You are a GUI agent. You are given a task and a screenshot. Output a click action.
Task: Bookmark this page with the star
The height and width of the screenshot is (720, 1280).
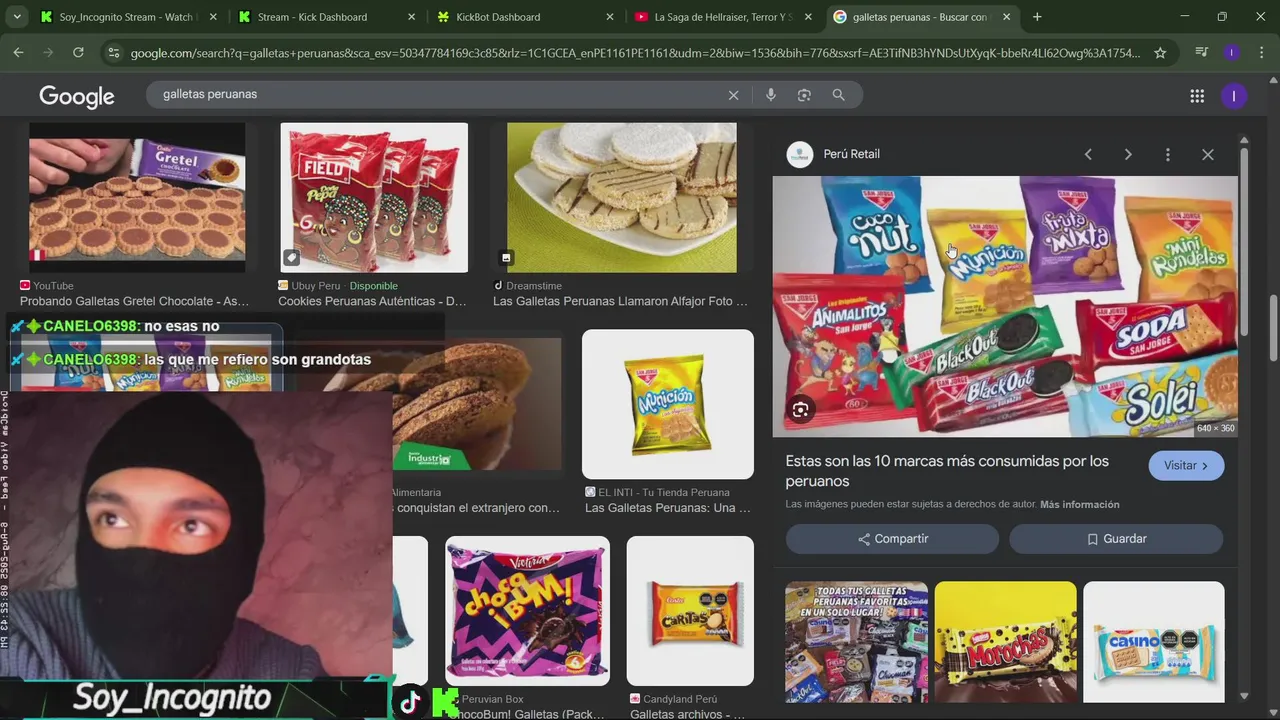pyautogui.click(x=1160, y=53)
